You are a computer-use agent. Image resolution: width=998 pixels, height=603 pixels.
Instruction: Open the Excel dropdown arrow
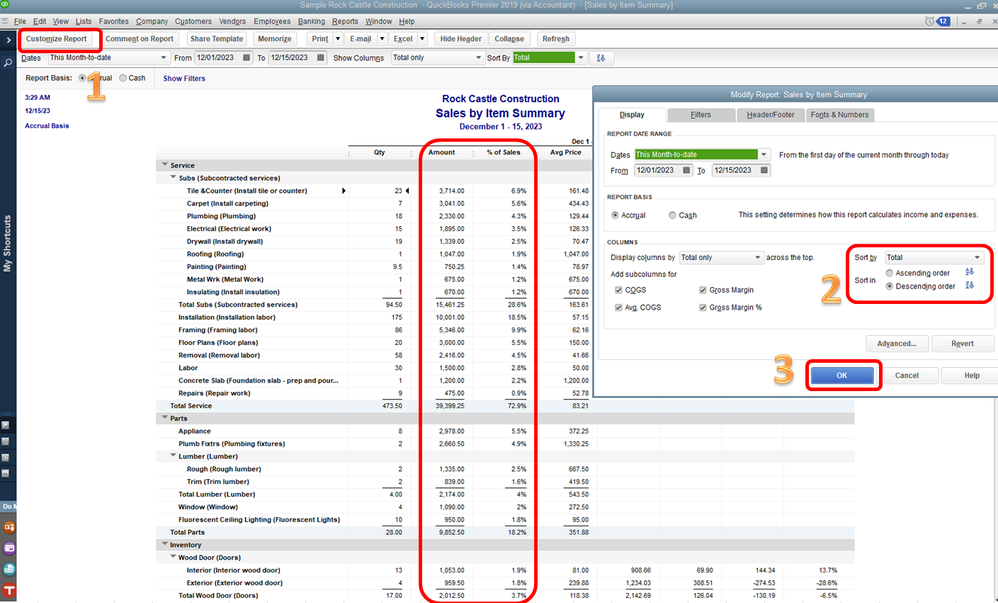[422, 39]
